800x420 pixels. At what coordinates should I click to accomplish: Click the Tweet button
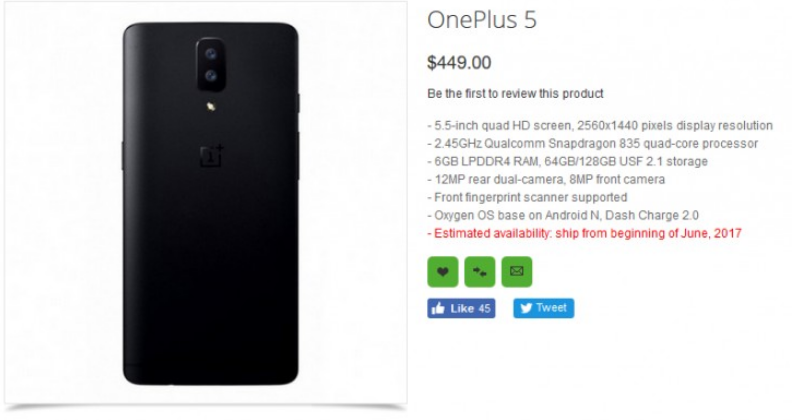click(x=543, y=308)
